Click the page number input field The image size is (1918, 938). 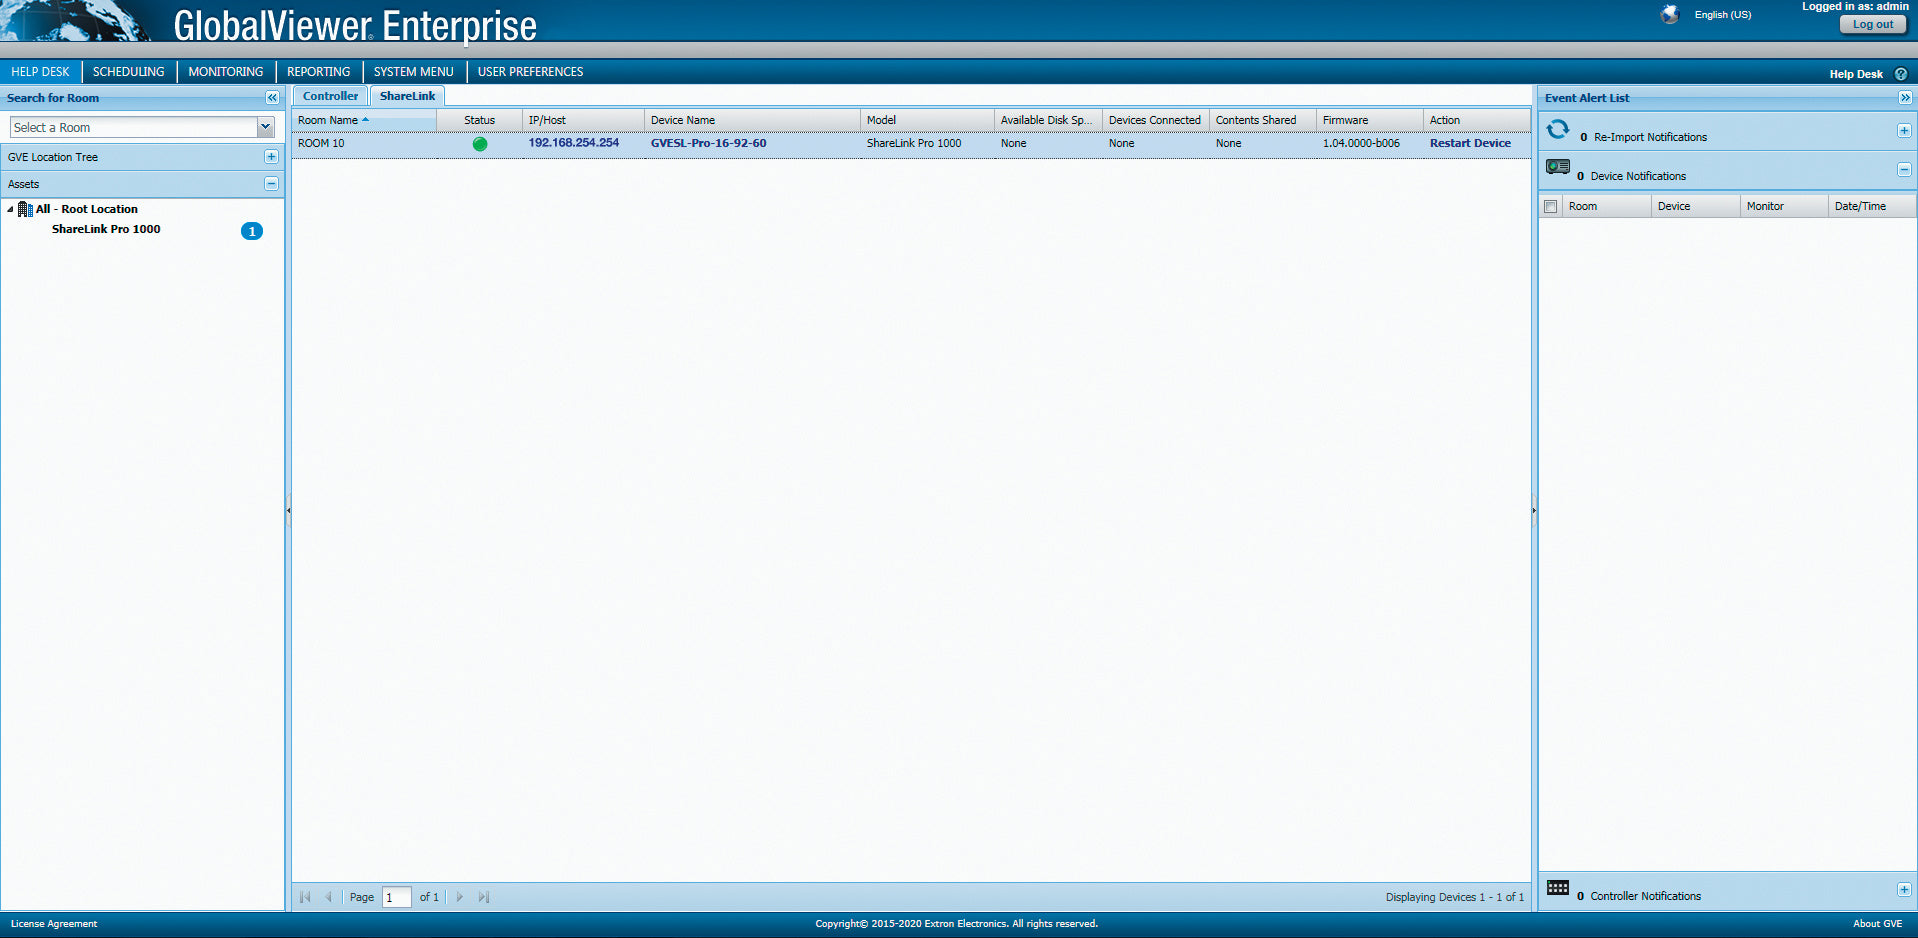click(x=396, y=897)
